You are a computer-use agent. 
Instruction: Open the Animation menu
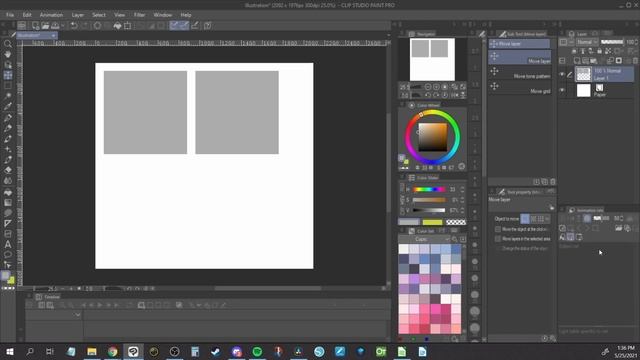51,15
